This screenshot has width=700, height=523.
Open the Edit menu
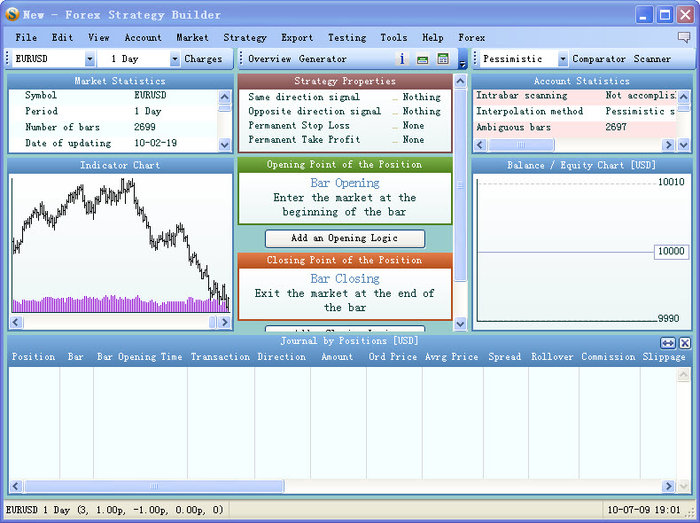click(x=62, y=37)
